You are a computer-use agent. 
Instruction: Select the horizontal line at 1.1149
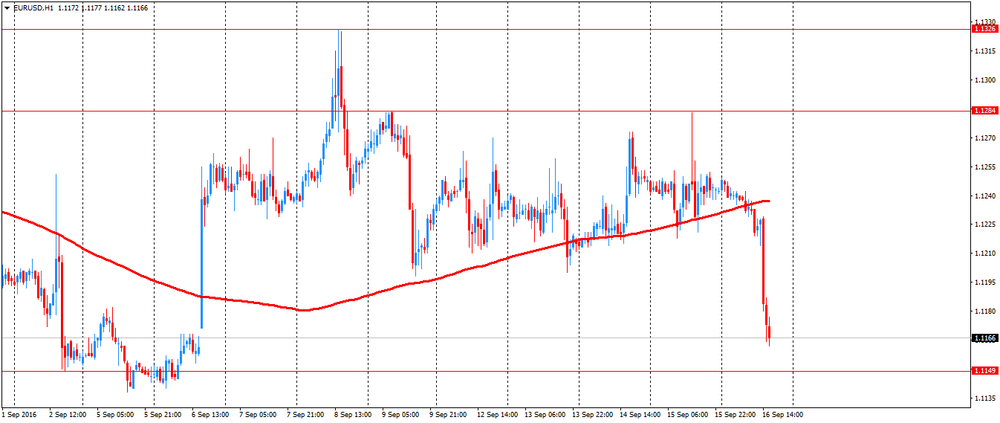pyautogui.click(x=485, y=371)
